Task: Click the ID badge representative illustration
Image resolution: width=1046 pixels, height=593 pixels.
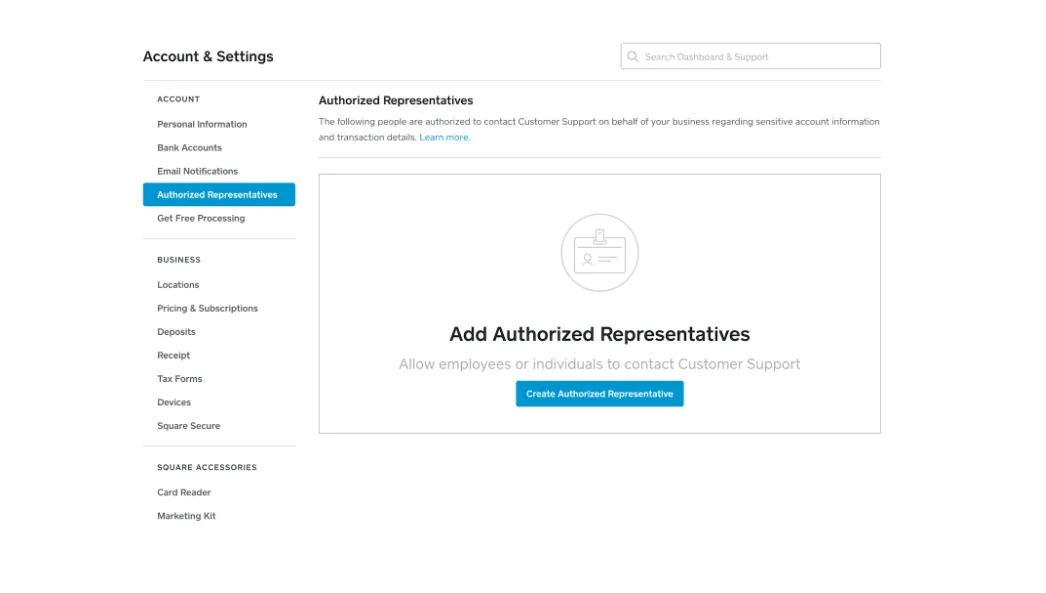Action: (x=598, y=253)
